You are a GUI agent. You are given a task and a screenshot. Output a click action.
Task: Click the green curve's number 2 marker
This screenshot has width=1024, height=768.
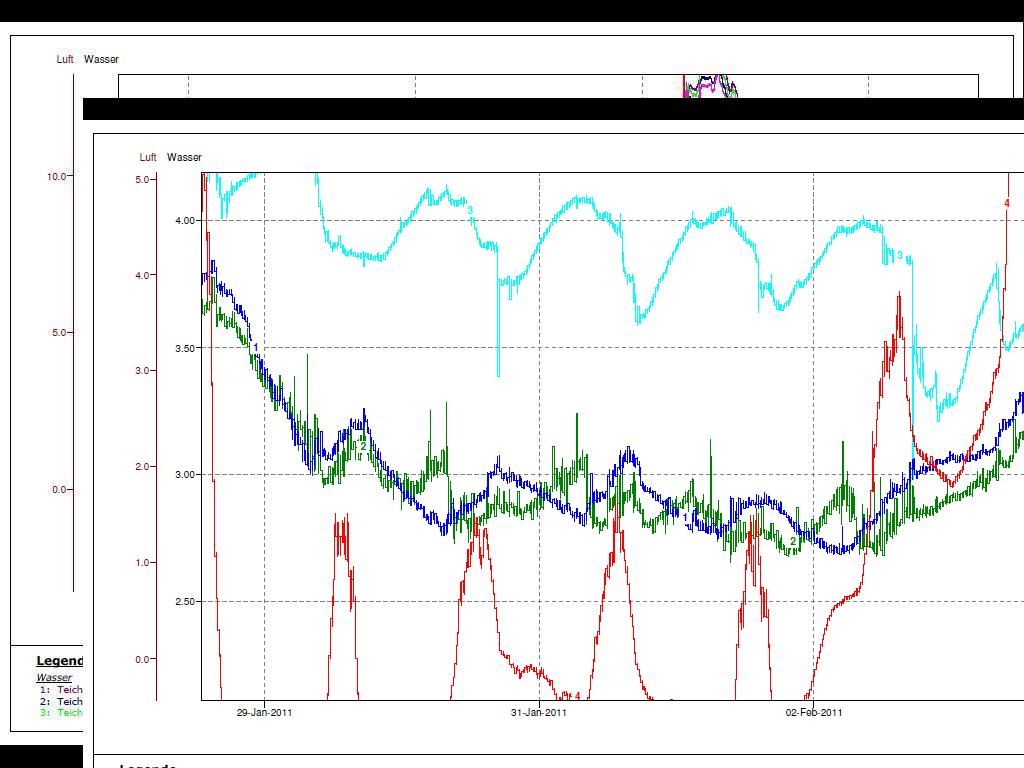coord(793,541)
